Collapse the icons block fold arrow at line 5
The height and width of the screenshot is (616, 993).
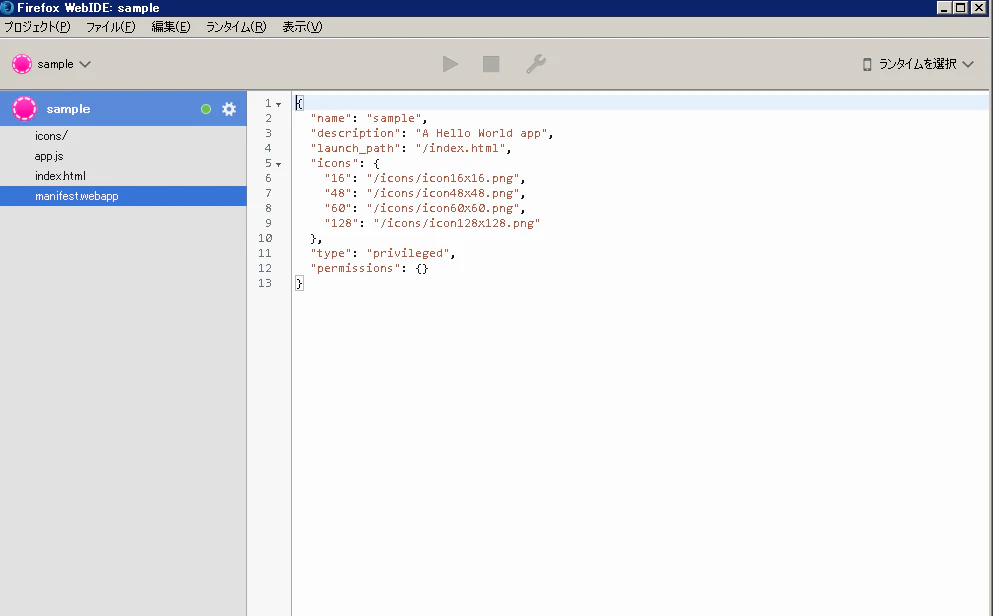coord(278,164)
